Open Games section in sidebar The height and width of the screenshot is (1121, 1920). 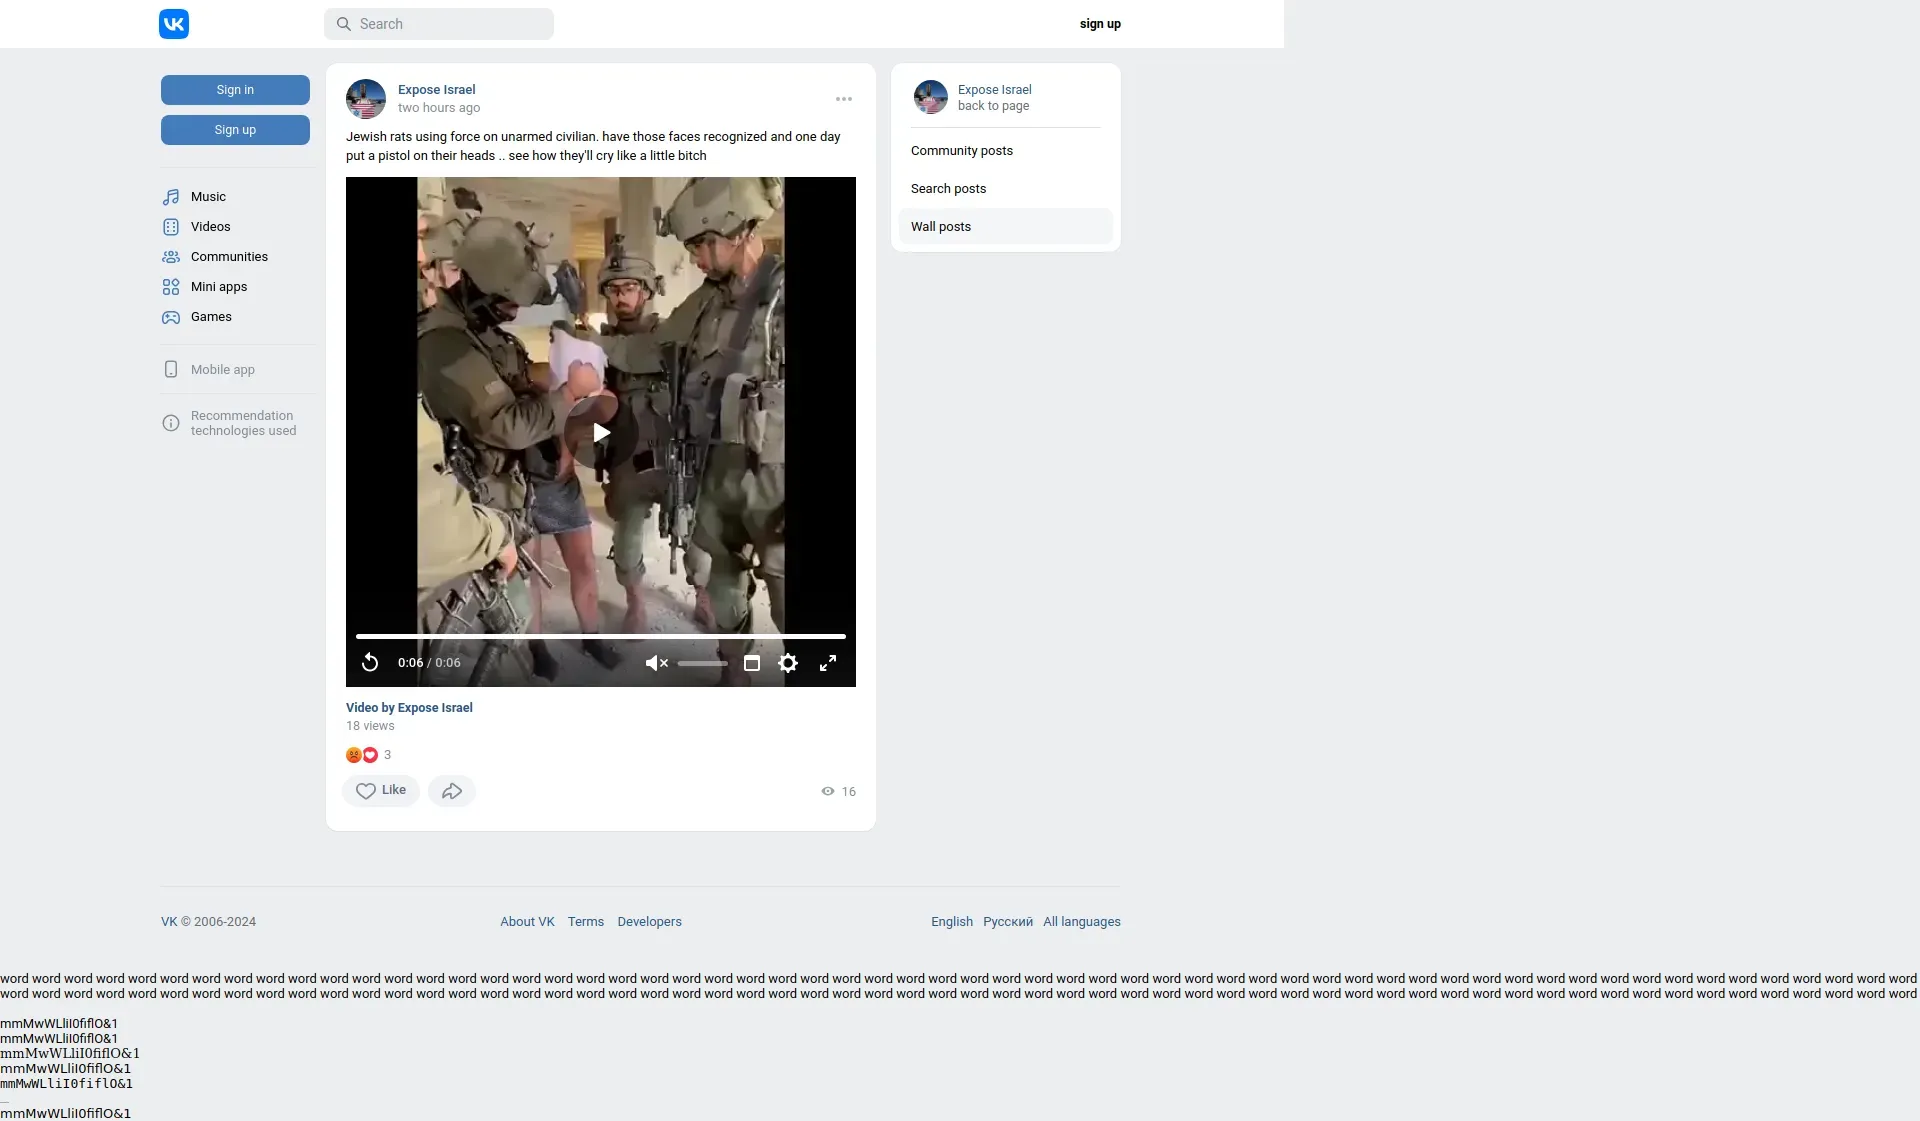[x=211, y=317]
